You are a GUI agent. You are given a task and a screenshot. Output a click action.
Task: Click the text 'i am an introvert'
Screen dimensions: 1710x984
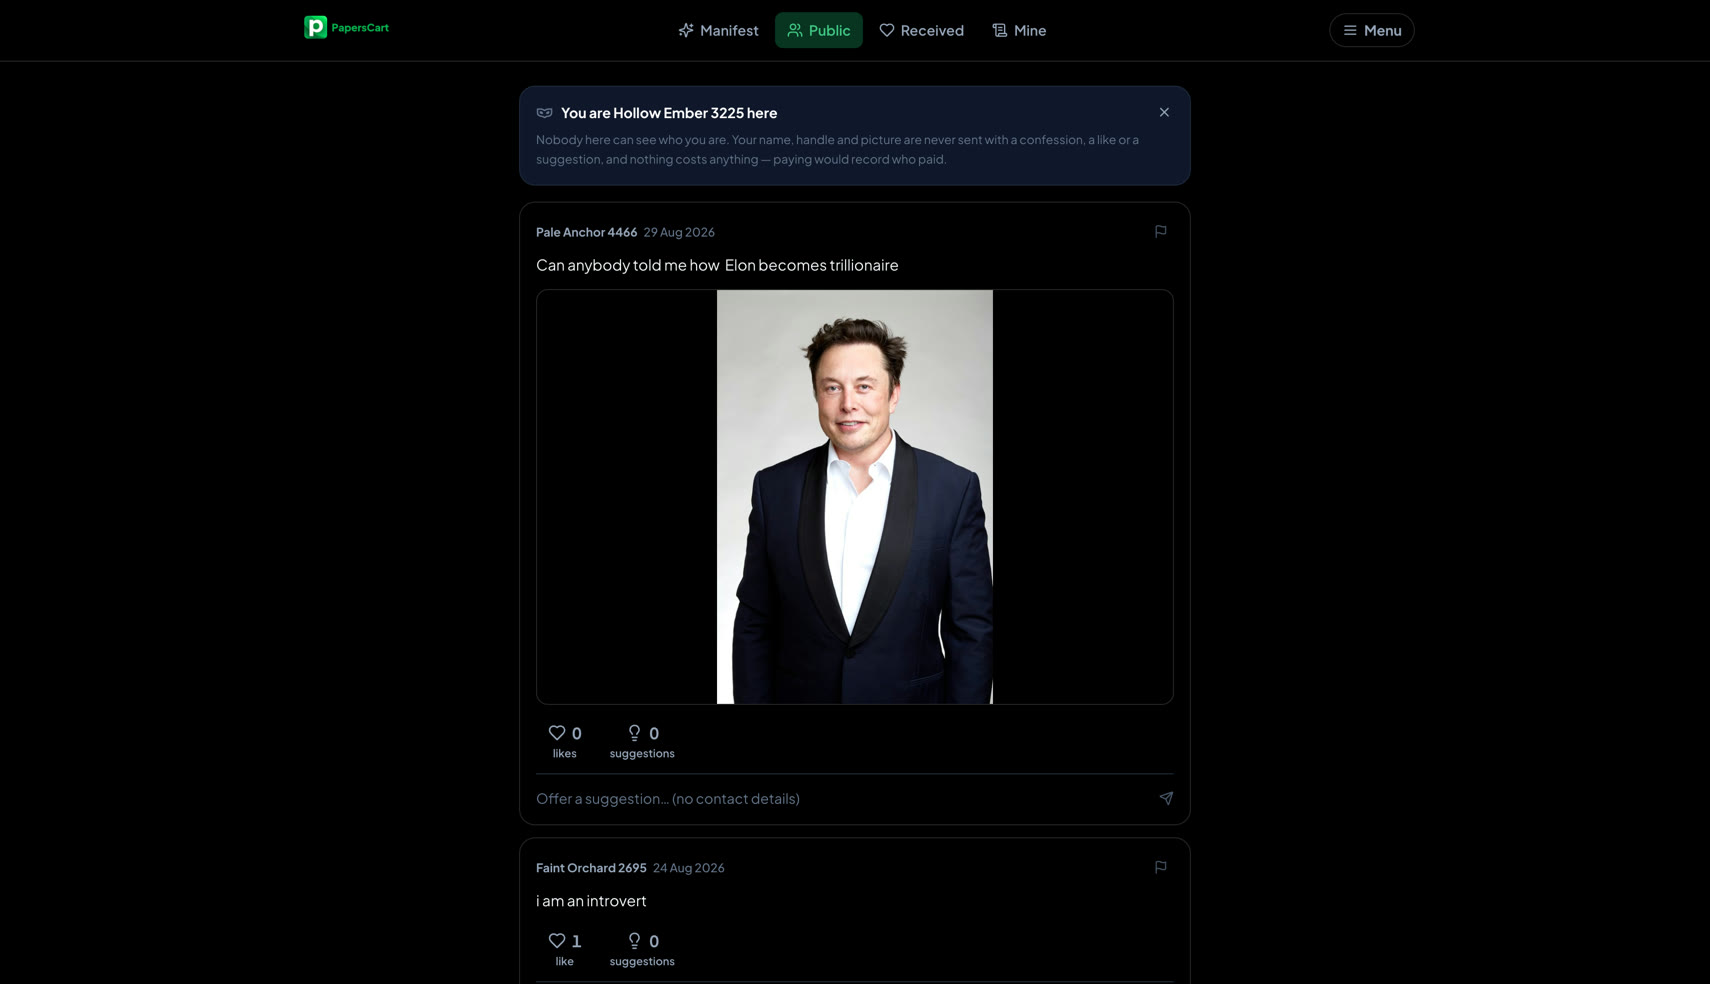tap(591, 901)
